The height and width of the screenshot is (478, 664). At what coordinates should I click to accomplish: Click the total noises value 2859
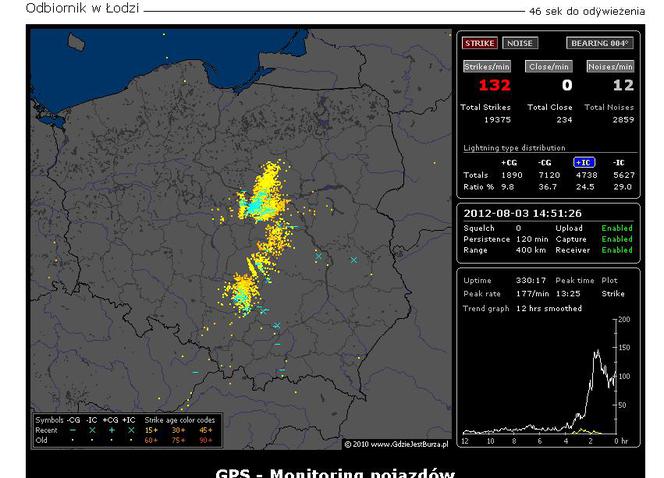click(623, 120)
